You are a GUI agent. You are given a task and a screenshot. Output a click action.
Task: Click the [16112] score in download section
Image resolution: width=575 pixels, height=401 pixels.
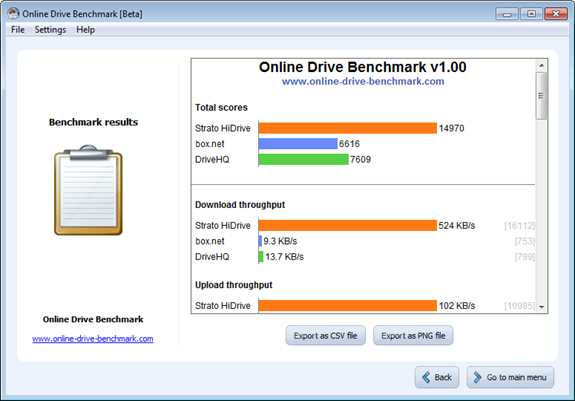(x=520, y=225)
